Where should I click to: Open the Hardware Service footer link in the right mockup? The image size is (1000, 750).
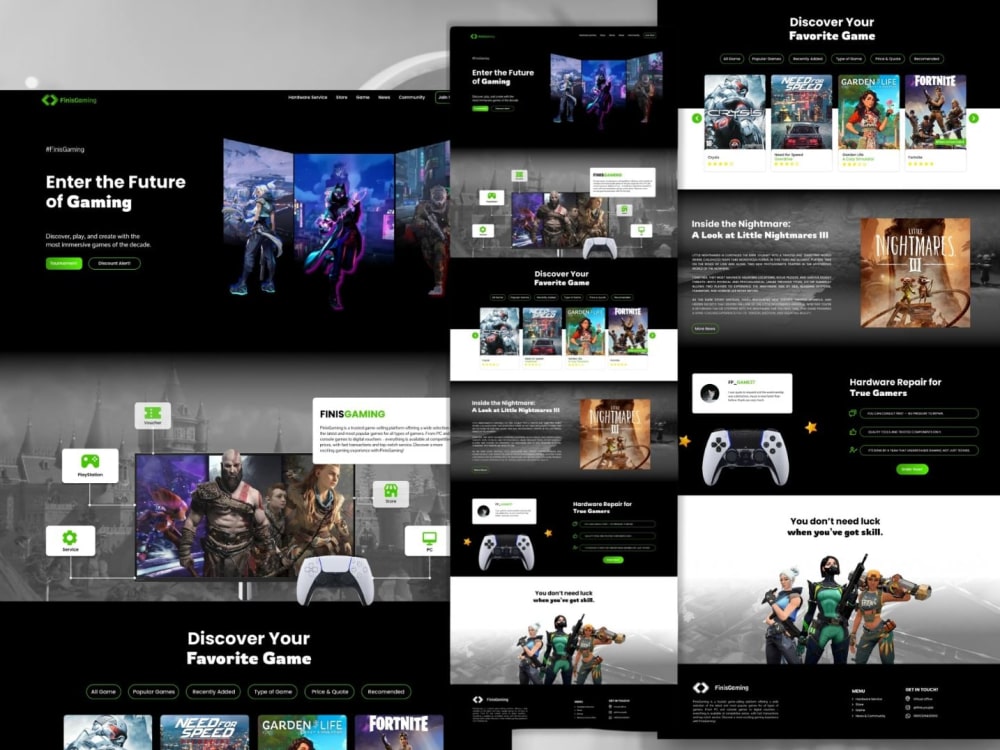click(868, 699)
